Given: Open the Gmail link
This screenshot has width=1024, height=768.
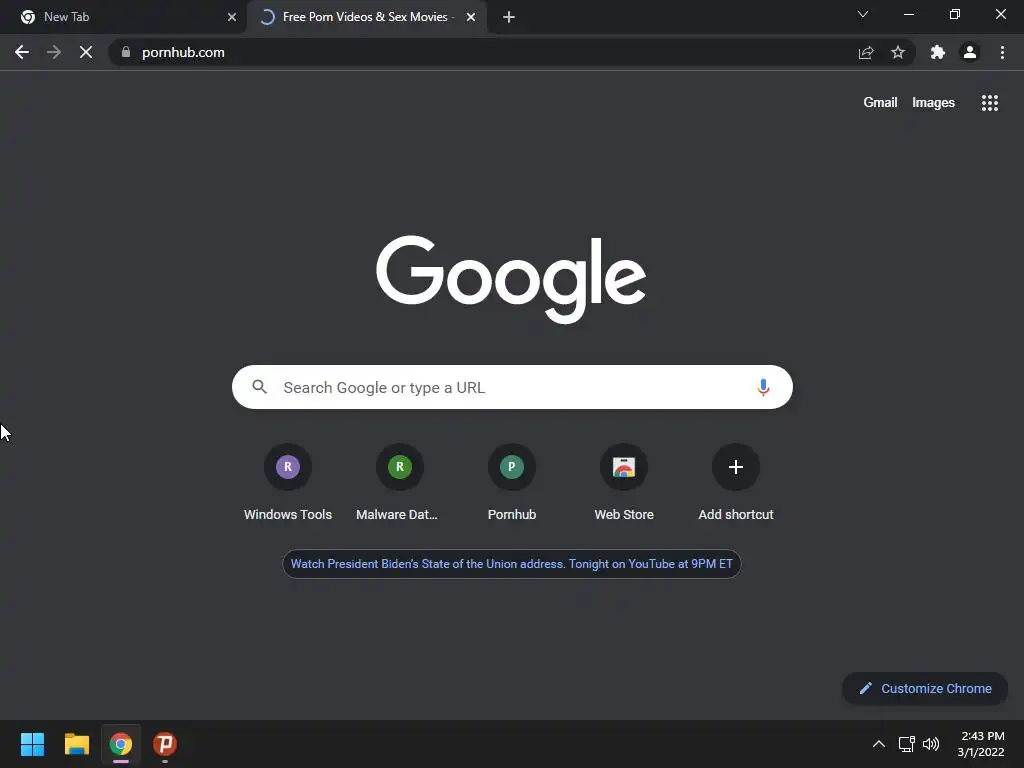Looking at the screenshot, I should (880, 103).
